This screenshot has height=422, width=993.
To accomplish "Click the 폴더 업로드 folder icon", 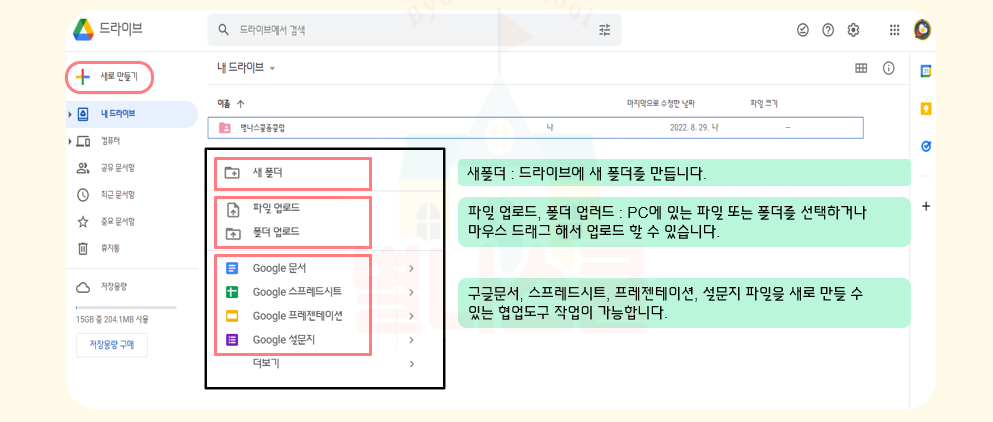I will pyautogui.click(x=232, y=233).
